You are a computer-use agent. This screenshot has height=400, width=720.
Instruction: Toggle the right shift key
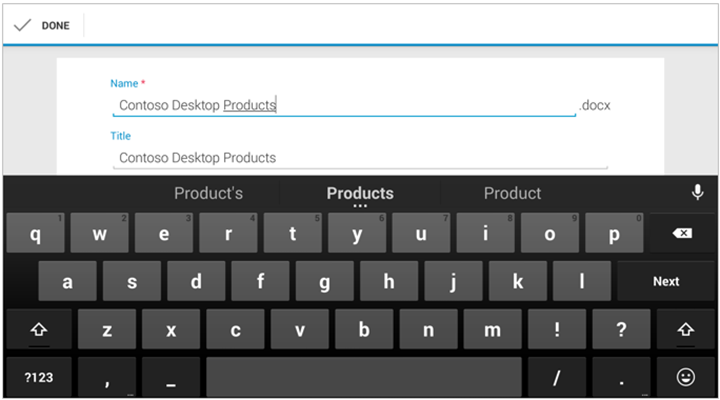click(685, 329)
